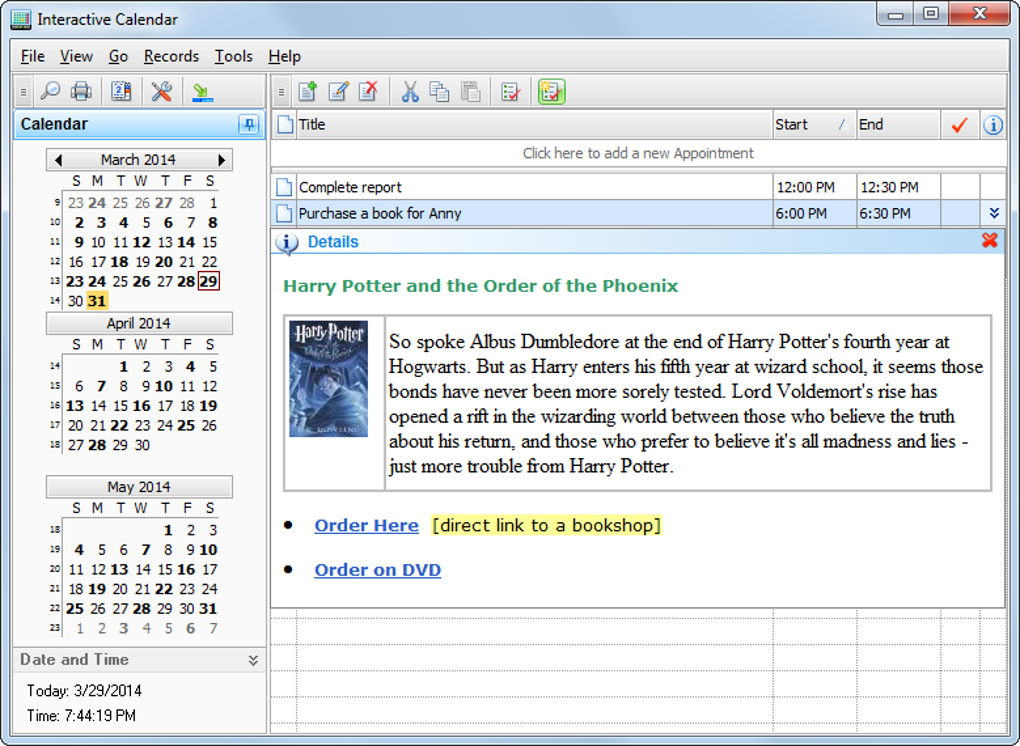Click the Print icon
This screenshot has height=746, width=1020.
point(81,91)
